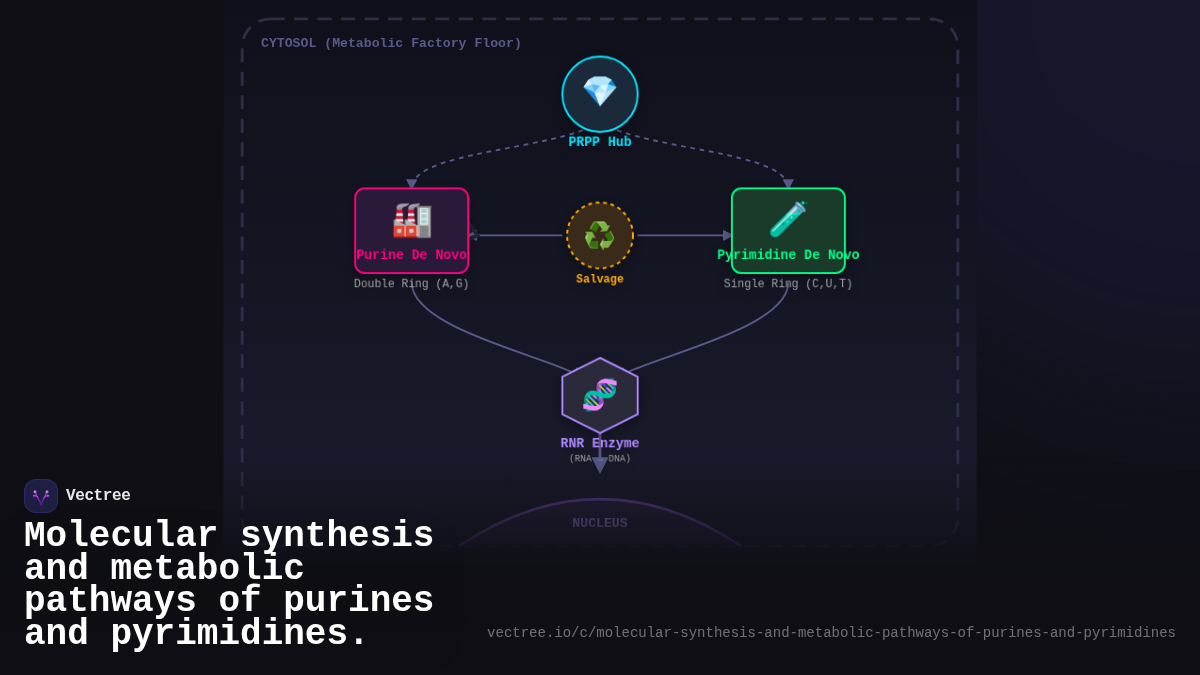Expand the NUCLEUS section at the bottom
The width and height of the screenshot is (1200, 675).
(x=600, y=522)
